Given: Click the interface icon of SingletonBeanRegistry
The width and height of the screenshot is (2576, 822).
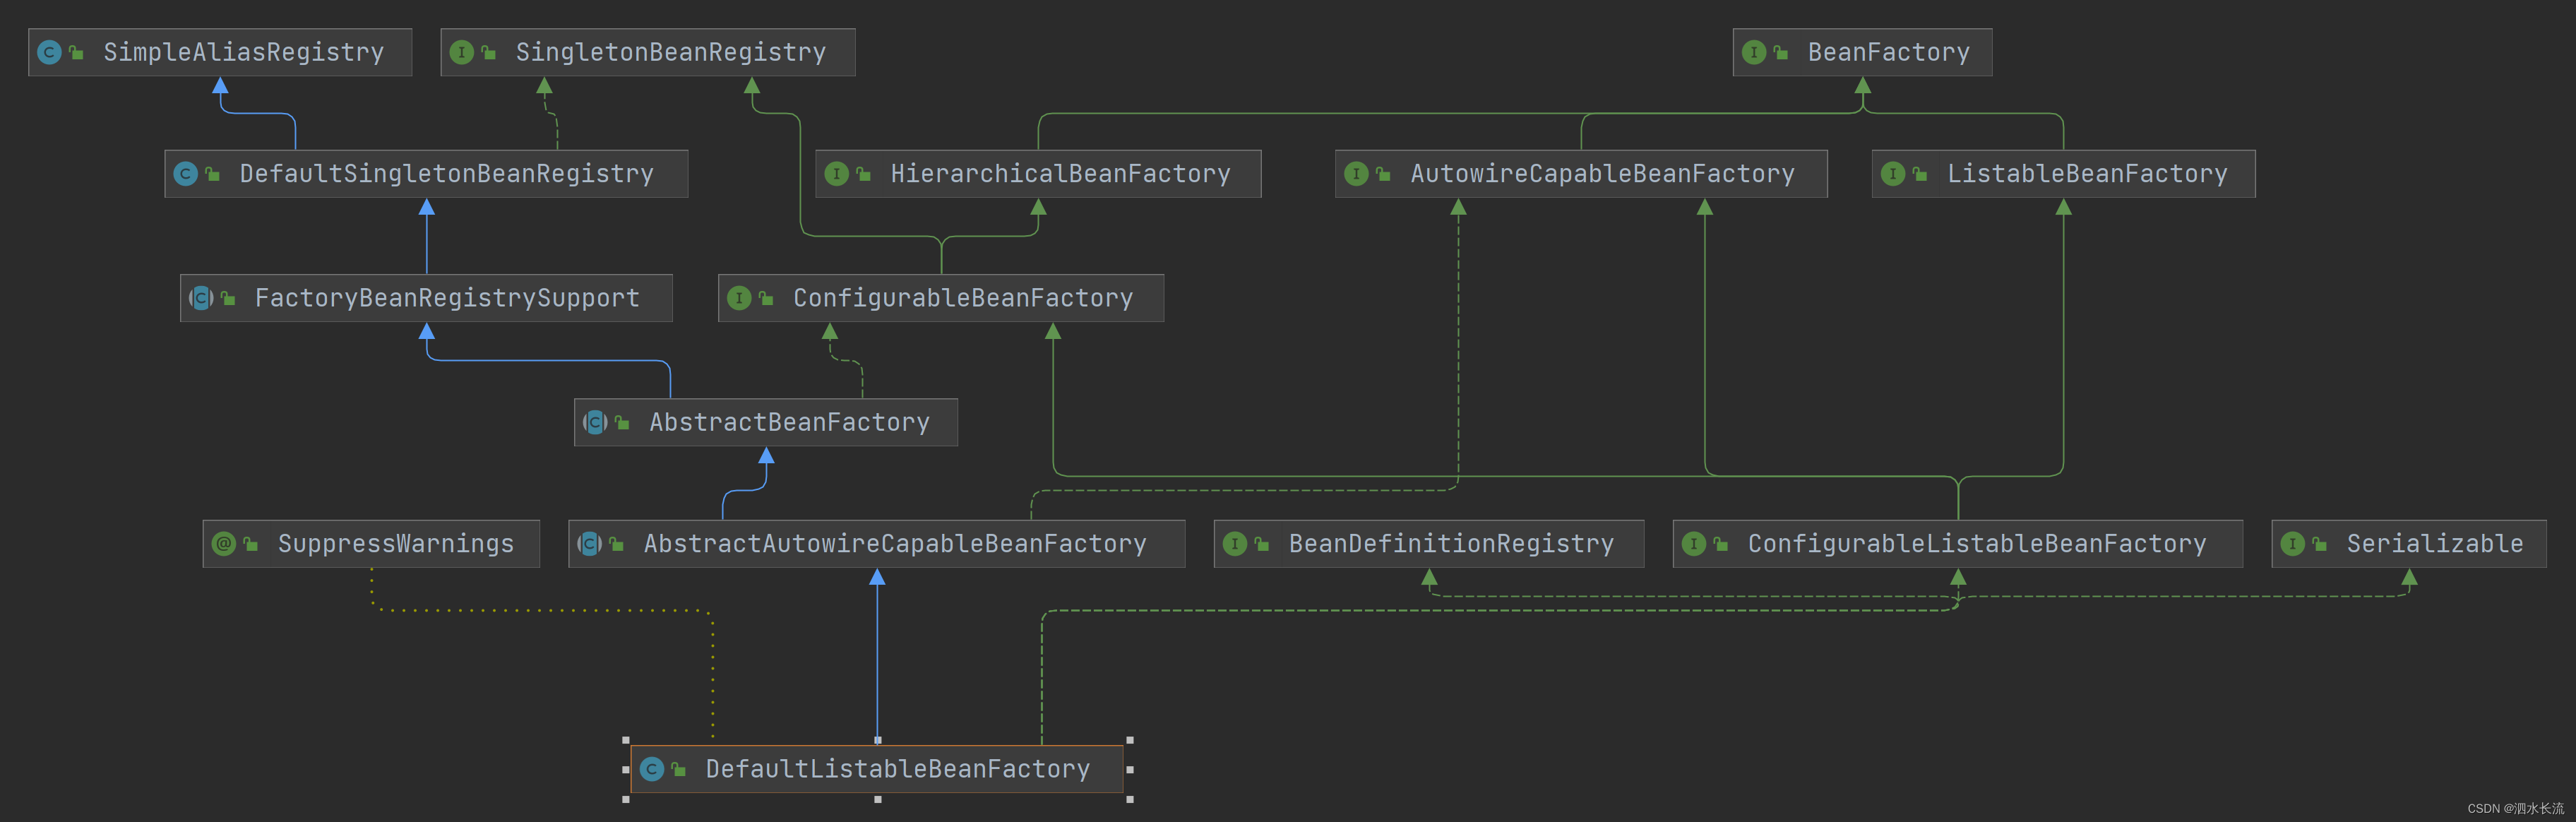Looking at the screenshot, I should point(461,52).
